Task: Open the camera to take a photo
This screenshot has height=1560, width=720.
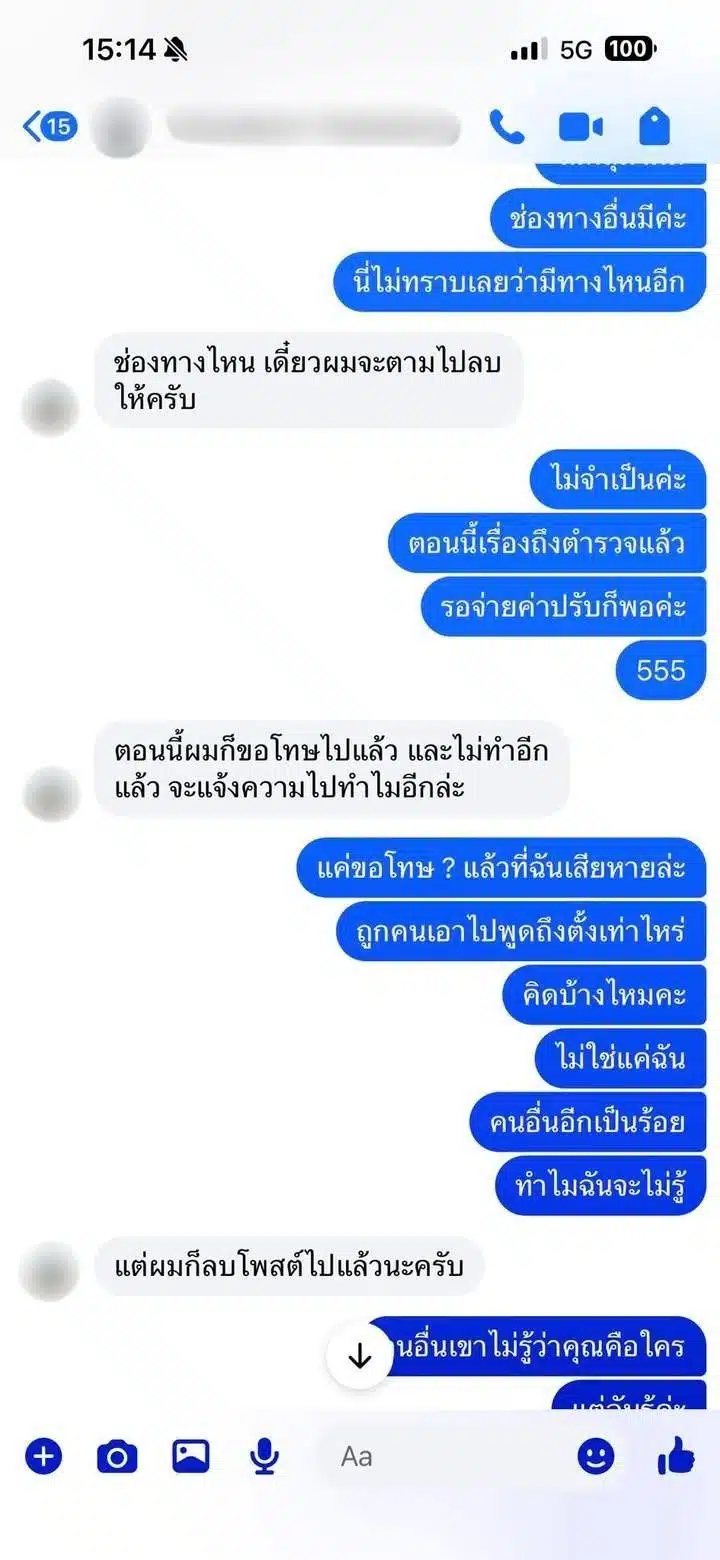Action: click(117, 1457)
